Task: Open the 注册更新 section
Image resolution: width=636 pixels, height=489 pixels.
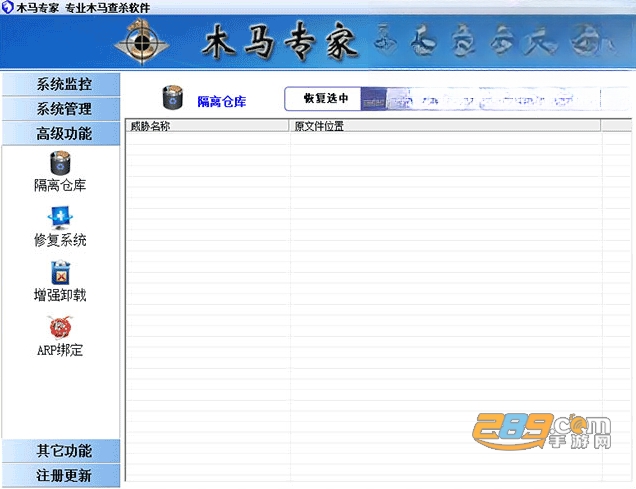Action: (x=61, y=475)
